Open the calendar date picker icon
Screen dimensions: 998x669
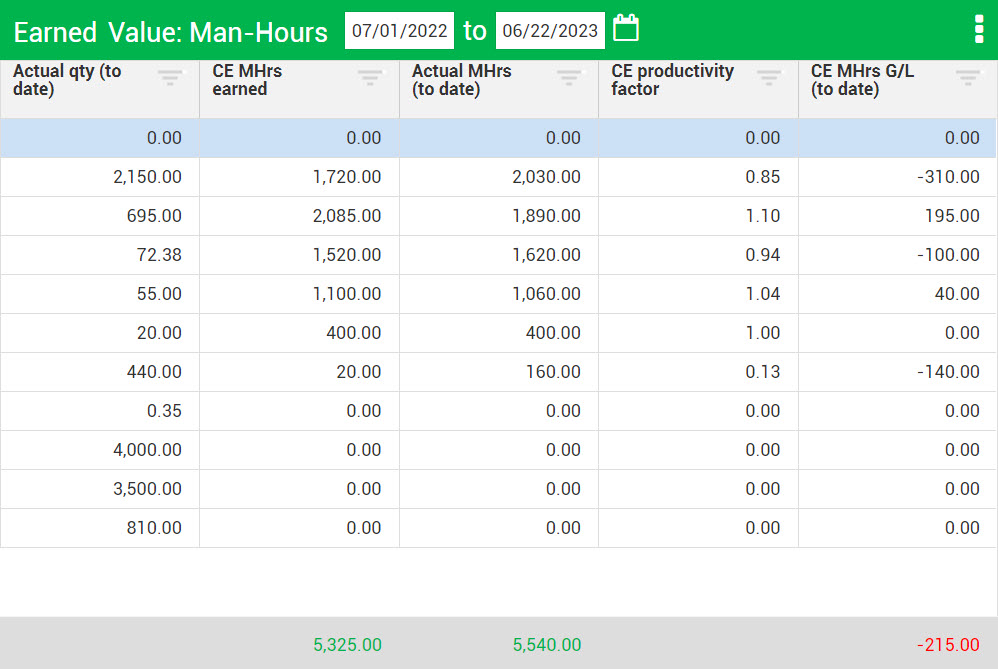(626, 28)
